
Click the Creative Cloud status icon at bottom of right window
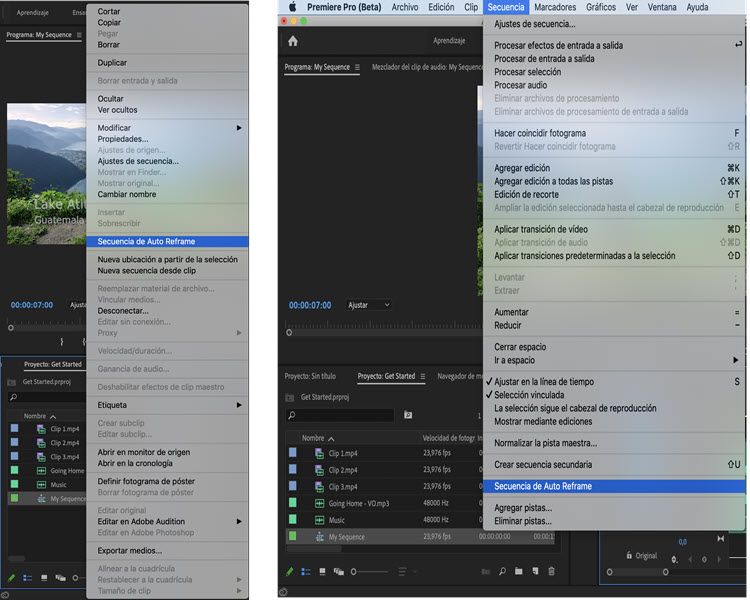coord(283,592)
